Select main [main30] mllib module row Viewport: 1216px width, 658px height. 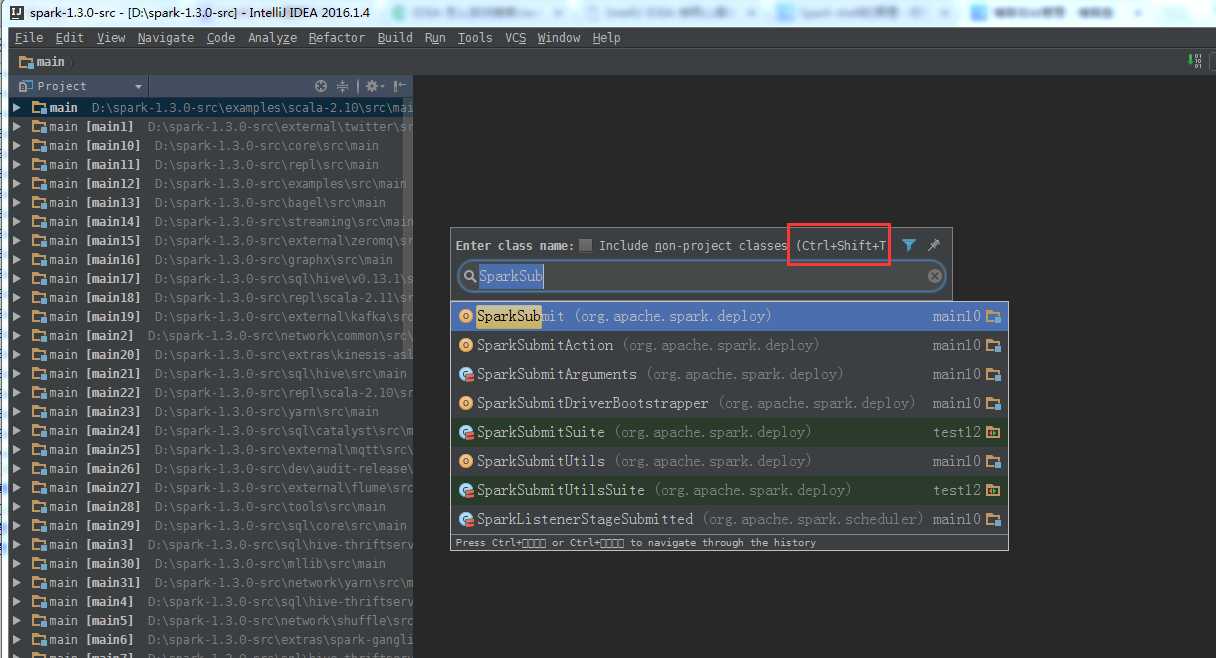click(x=211, y=563)
